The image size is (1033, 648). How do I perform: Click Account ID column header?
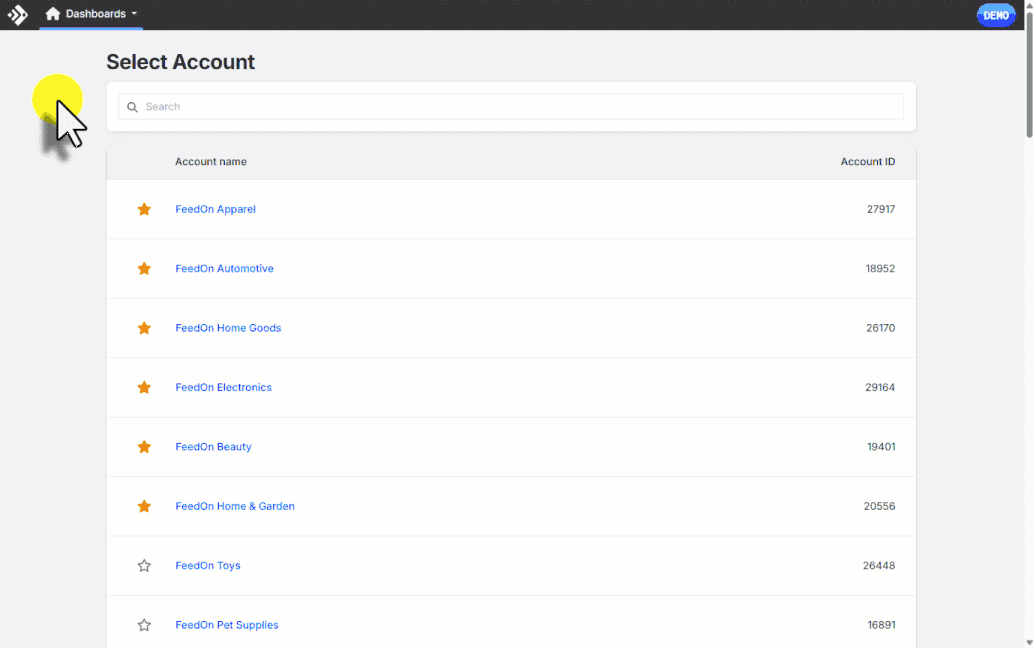click(x=868, y=161)
